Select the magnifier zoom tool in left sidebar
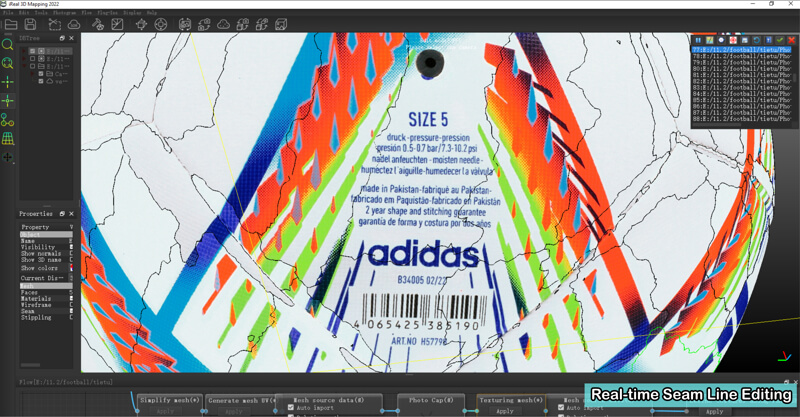 pyautogui.click(x=8, y=44)
